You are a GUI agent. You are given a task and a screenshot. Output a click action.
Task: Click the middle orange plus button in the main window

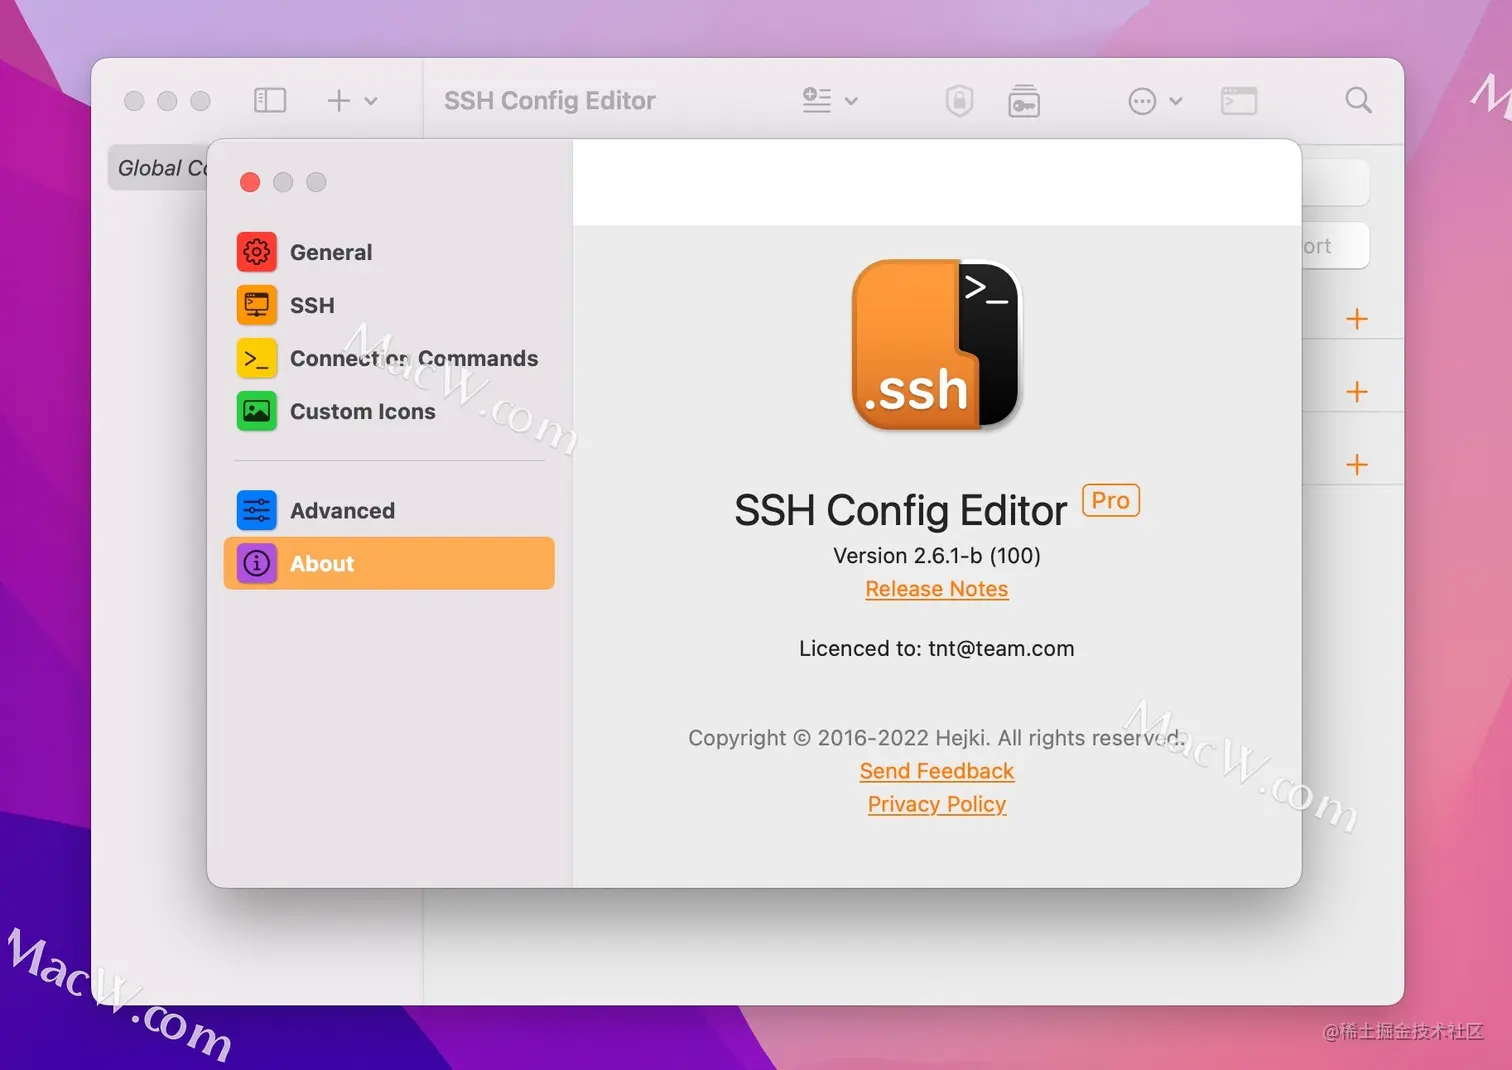point(1357,392)
